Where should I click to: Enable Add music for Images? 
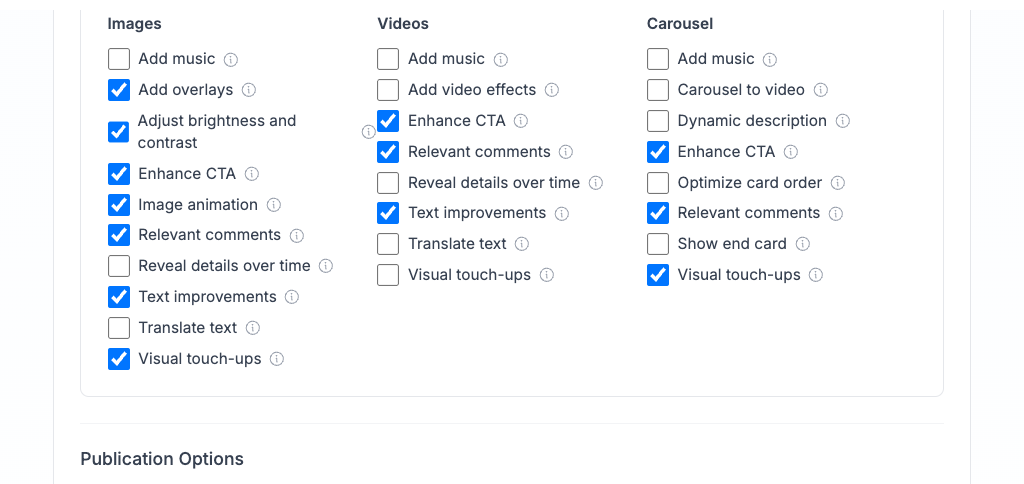119,59
